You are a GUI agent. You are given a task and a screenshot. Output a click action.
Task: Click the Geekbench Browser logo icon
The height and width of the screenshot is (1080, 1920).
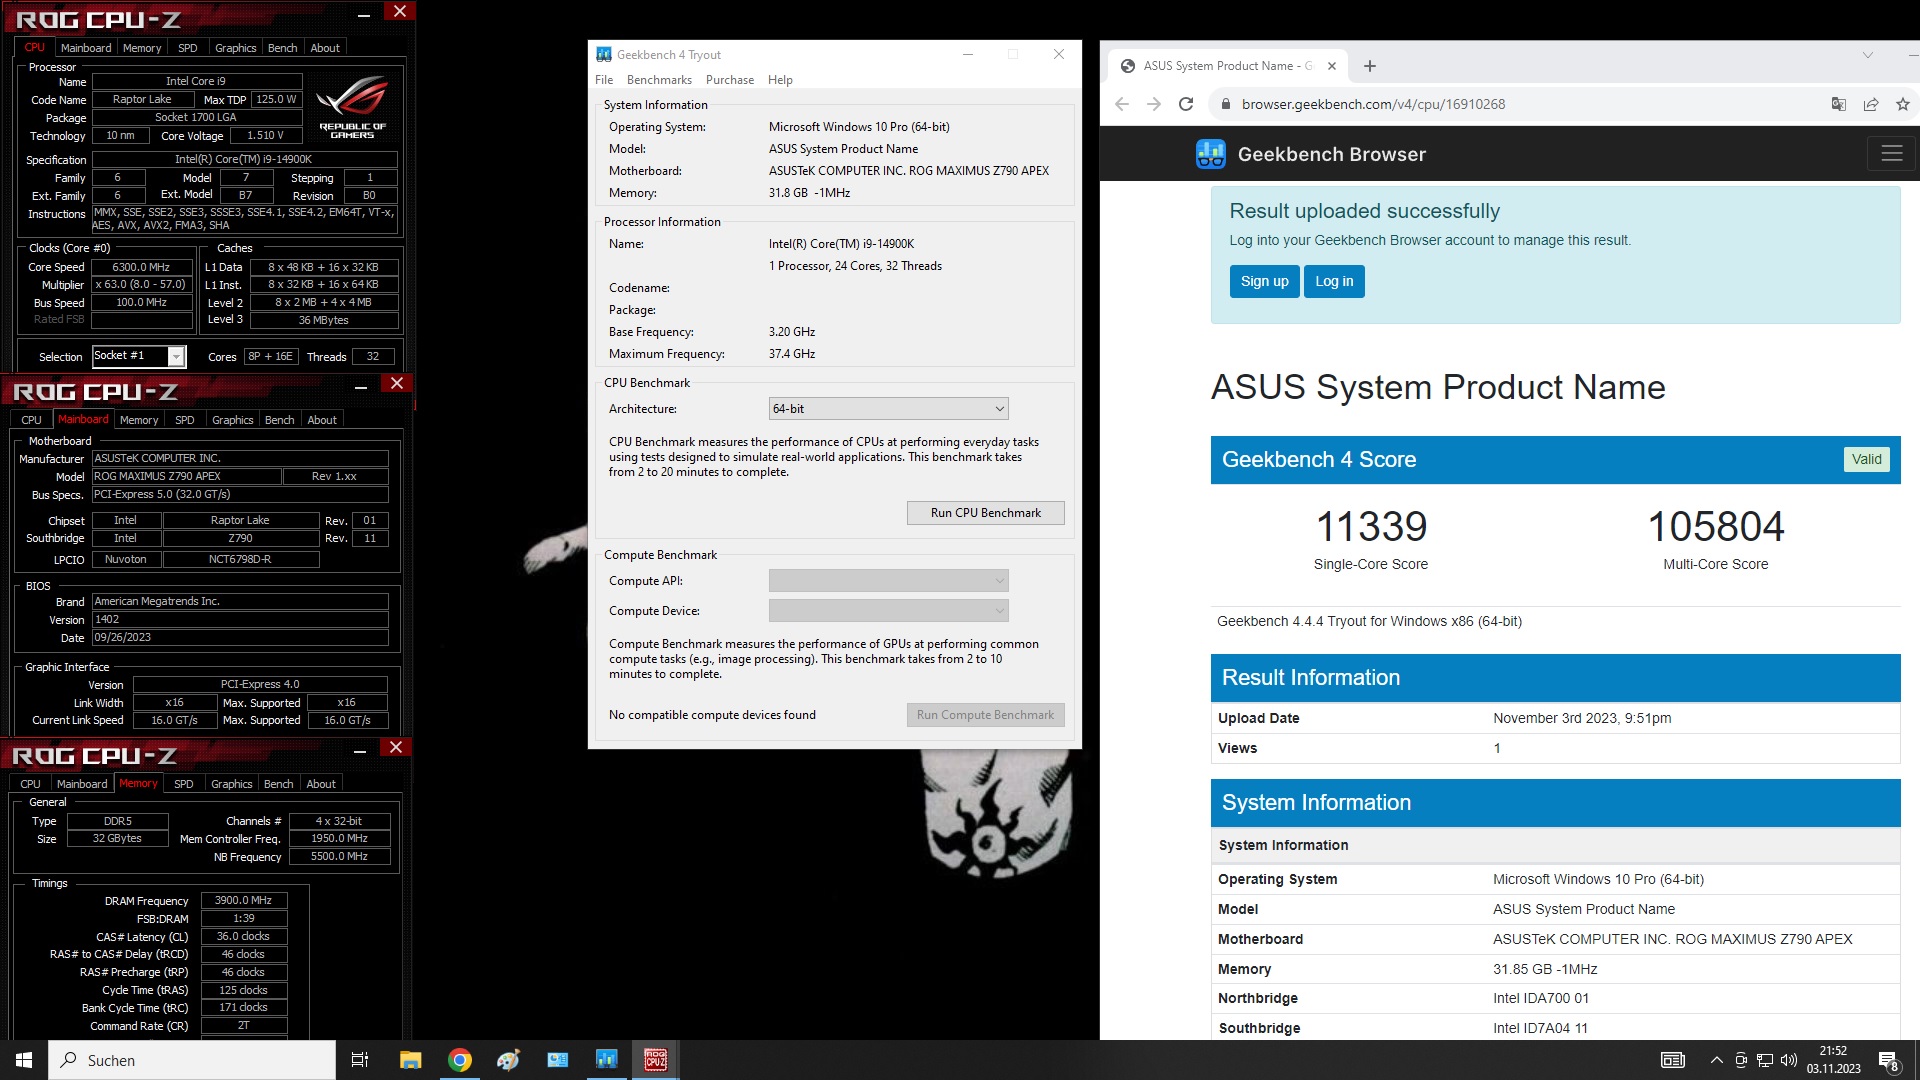(x=1211, y=154)
